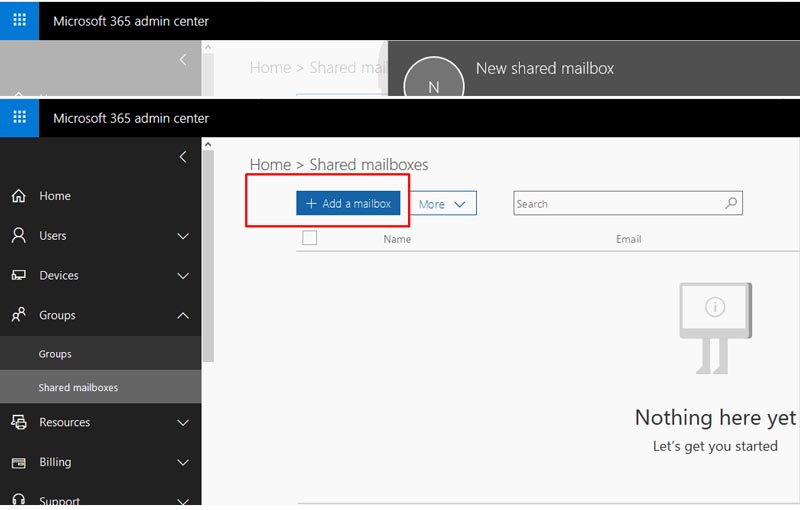Click the search magnifier icon
This screenshot has height=510, width=800.
tap(731, 203)
